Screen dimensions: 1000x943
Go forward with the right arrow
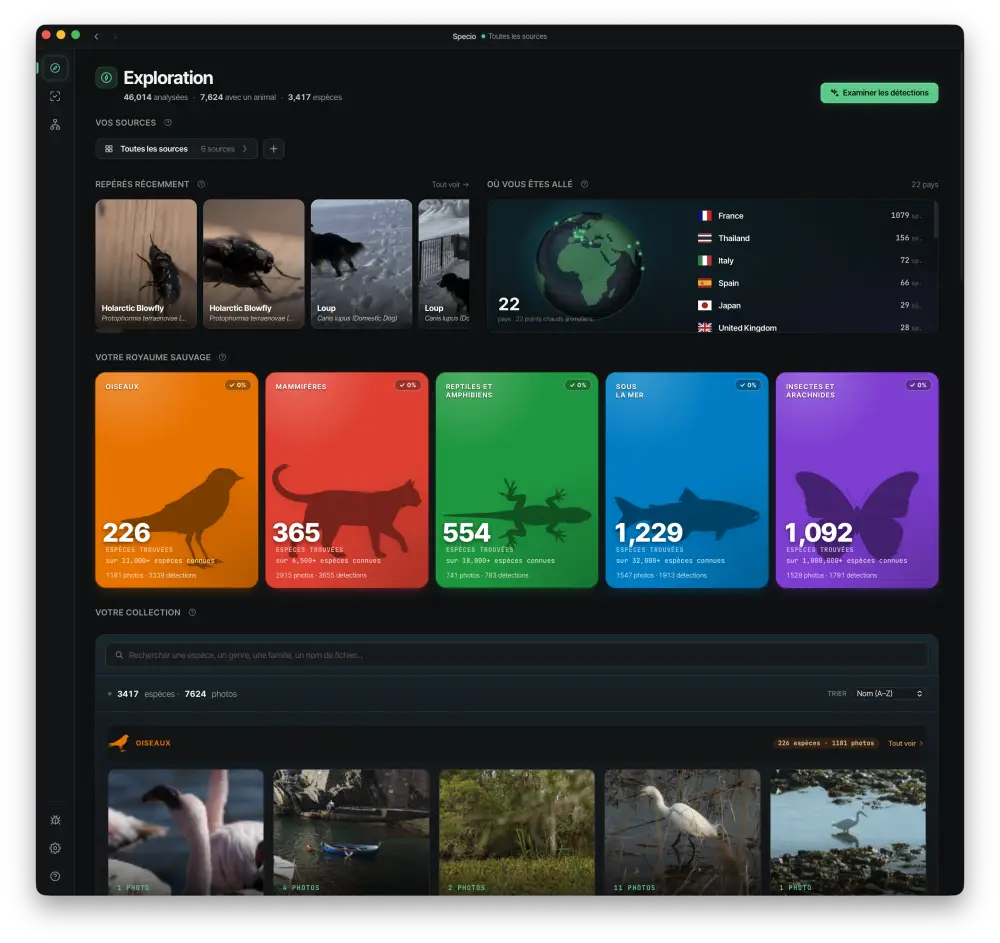(115, 36)
